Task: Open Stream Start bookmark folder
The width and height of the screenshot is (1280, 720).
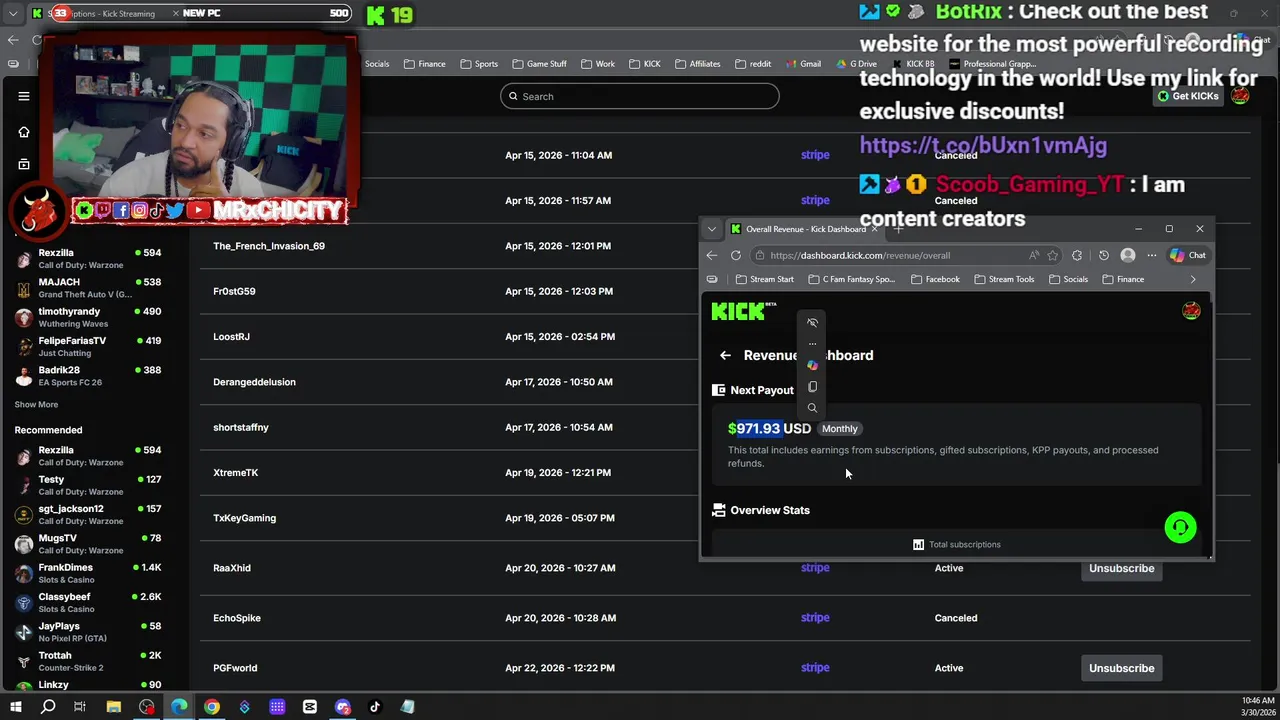Action: (764, 279)
